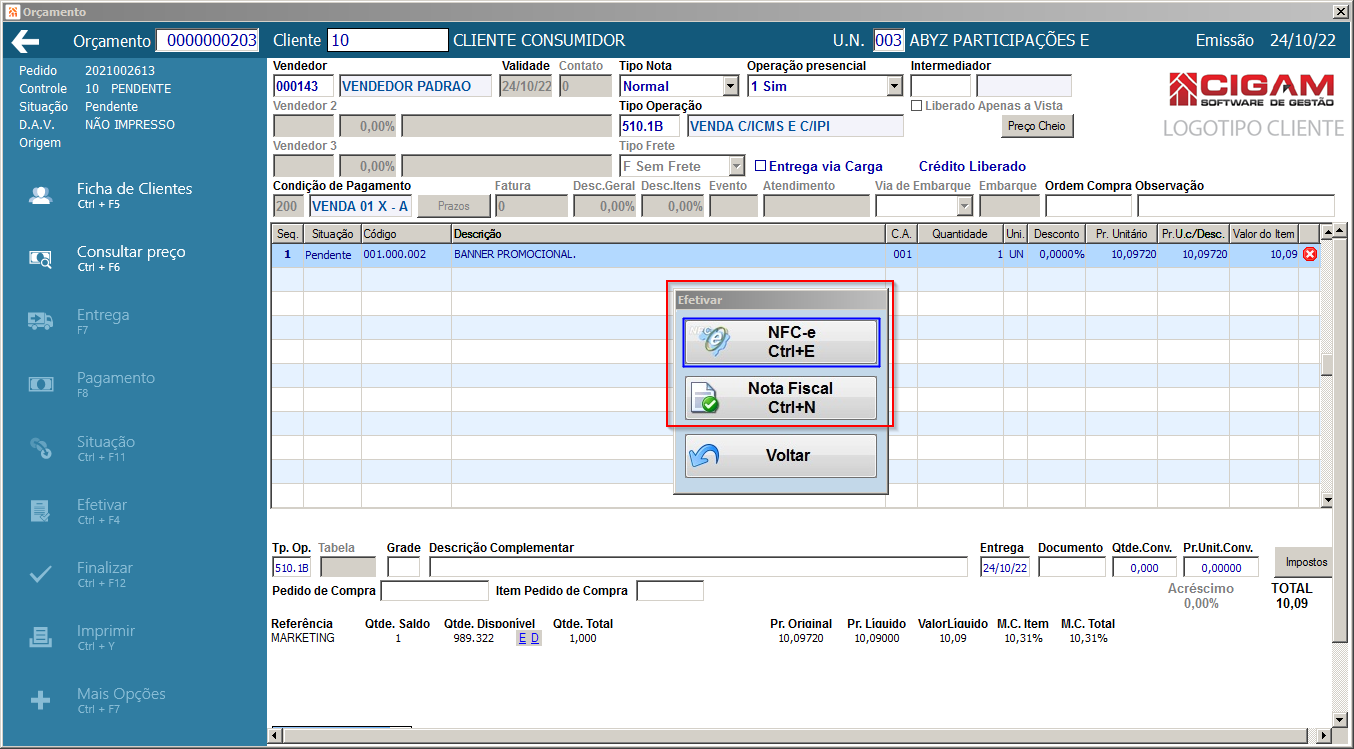The height and width of the screenshot is (749, 1354).
Task: Expand the Operação presencial dropdown
Action: [x=894, y=86]
